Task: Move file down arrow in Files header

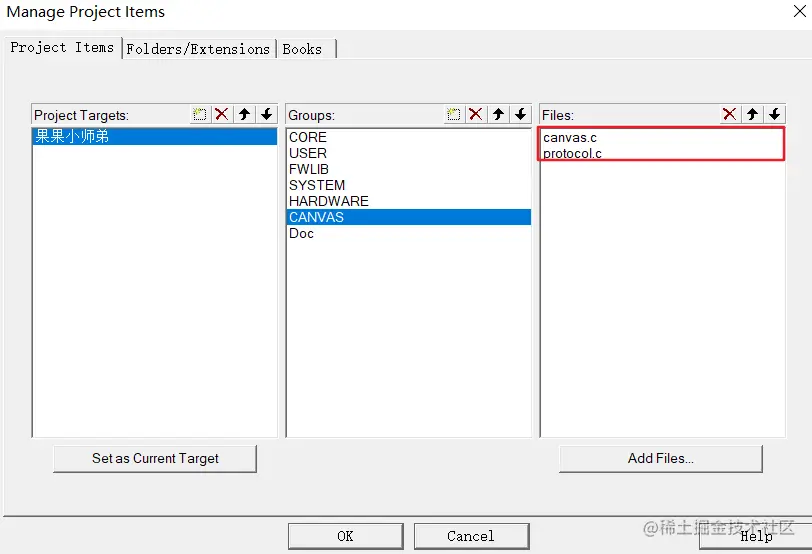Action: pyautogui.click(x=775, y=114)
